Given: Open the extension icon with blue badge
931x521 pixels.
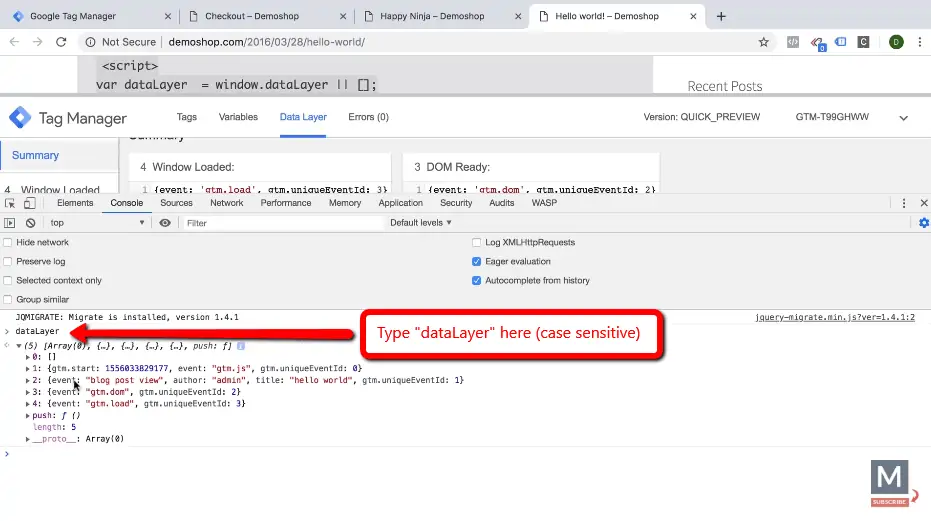Looking at the screenshot, I should coord(818,43).
